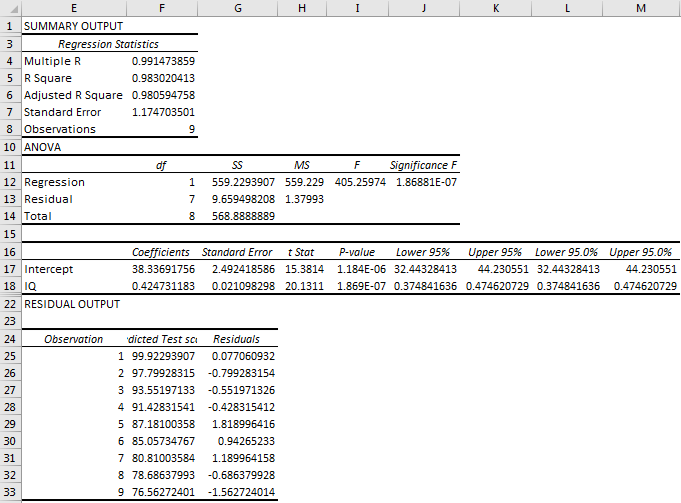Click the Regression Statistics heading cell
The image size is (681, 503).
[x=109, y=44]
